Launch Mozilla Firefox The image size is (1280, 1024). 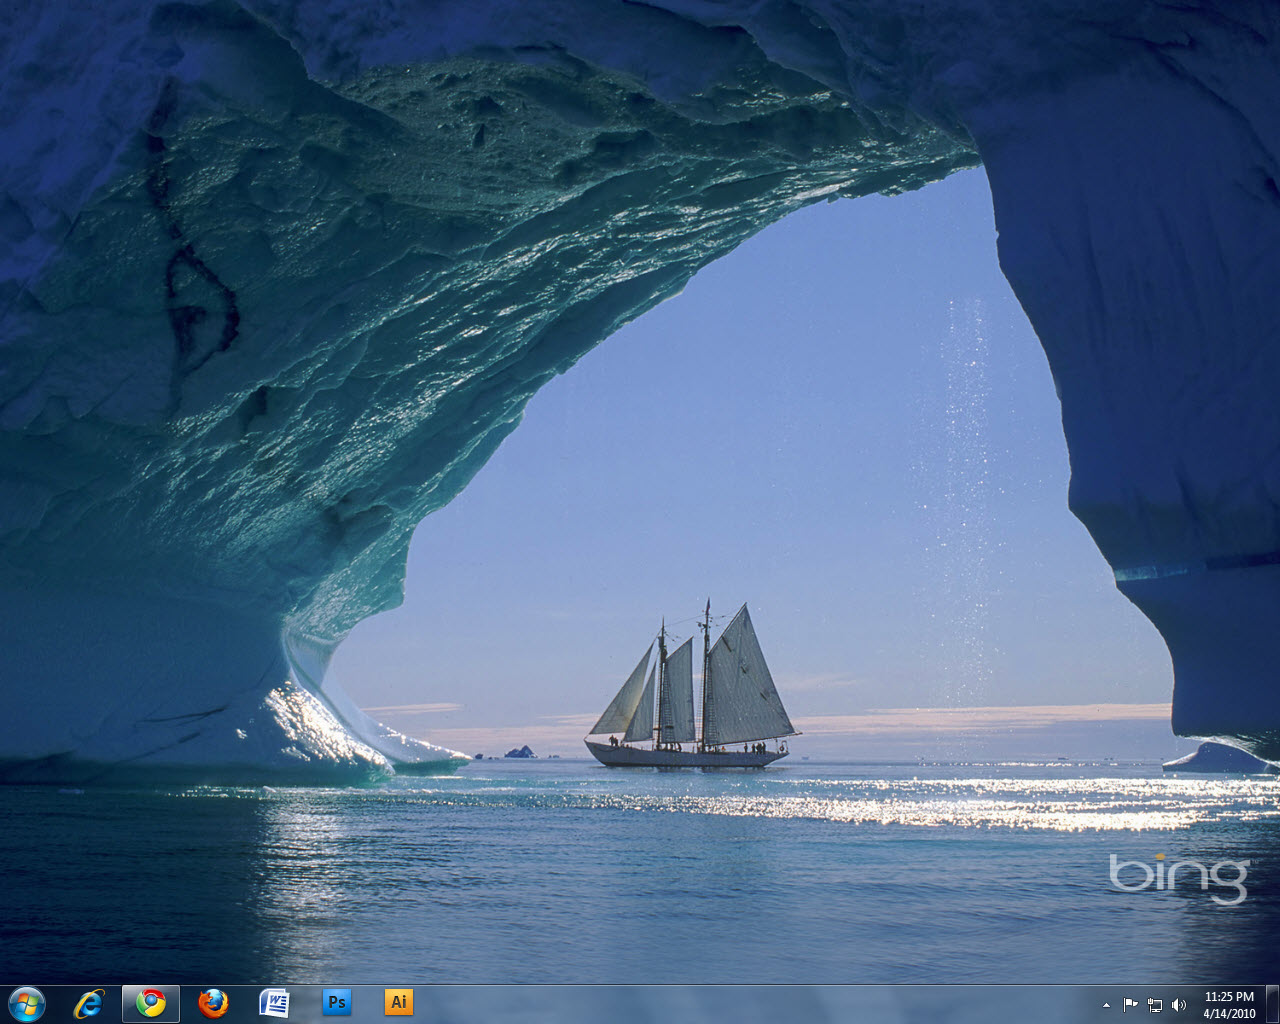[213, 1003]
